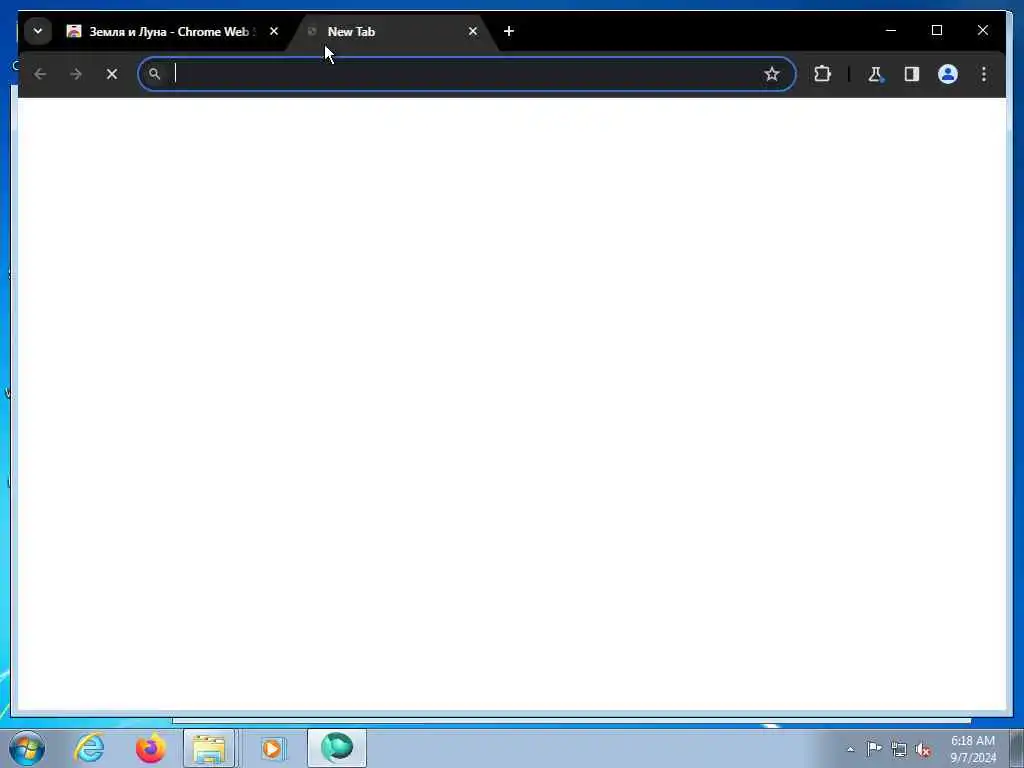Viewport: 1024px width, 768px height.
Task: Stop loading the page
Action: pos(112,74)
